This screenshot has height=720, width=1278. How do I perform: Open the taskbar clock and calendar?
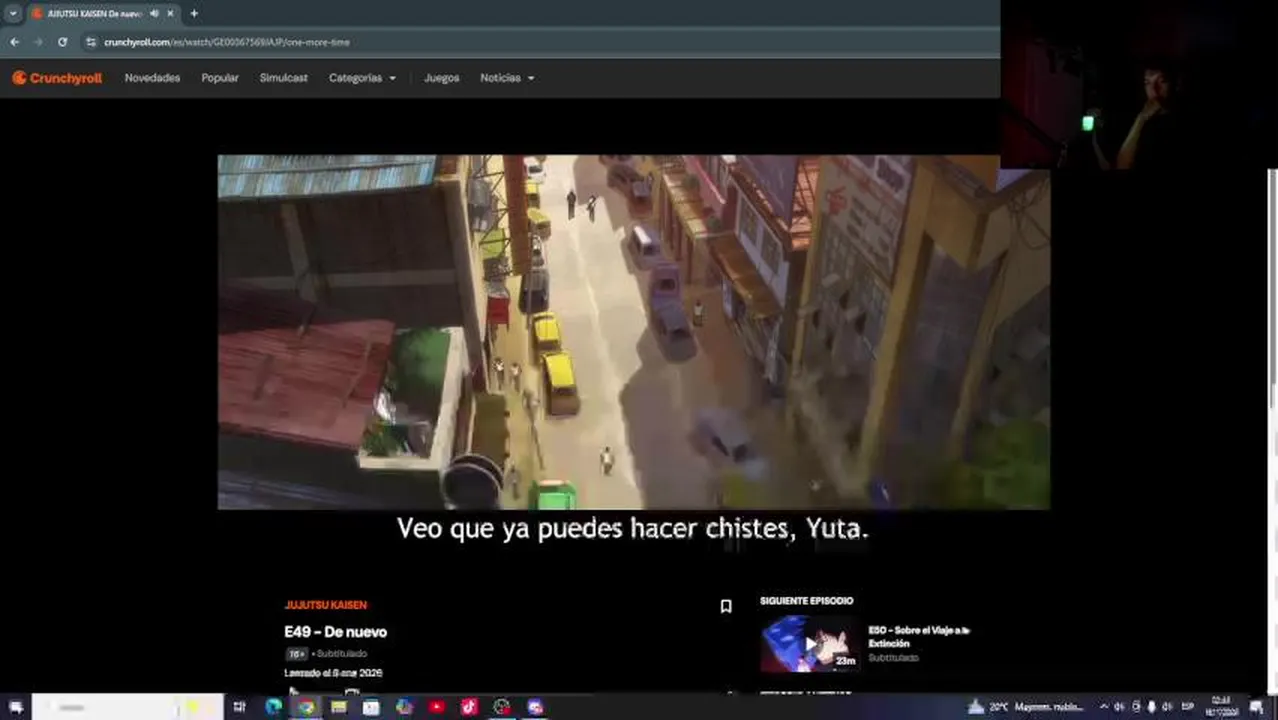[x=1221, y=707]
